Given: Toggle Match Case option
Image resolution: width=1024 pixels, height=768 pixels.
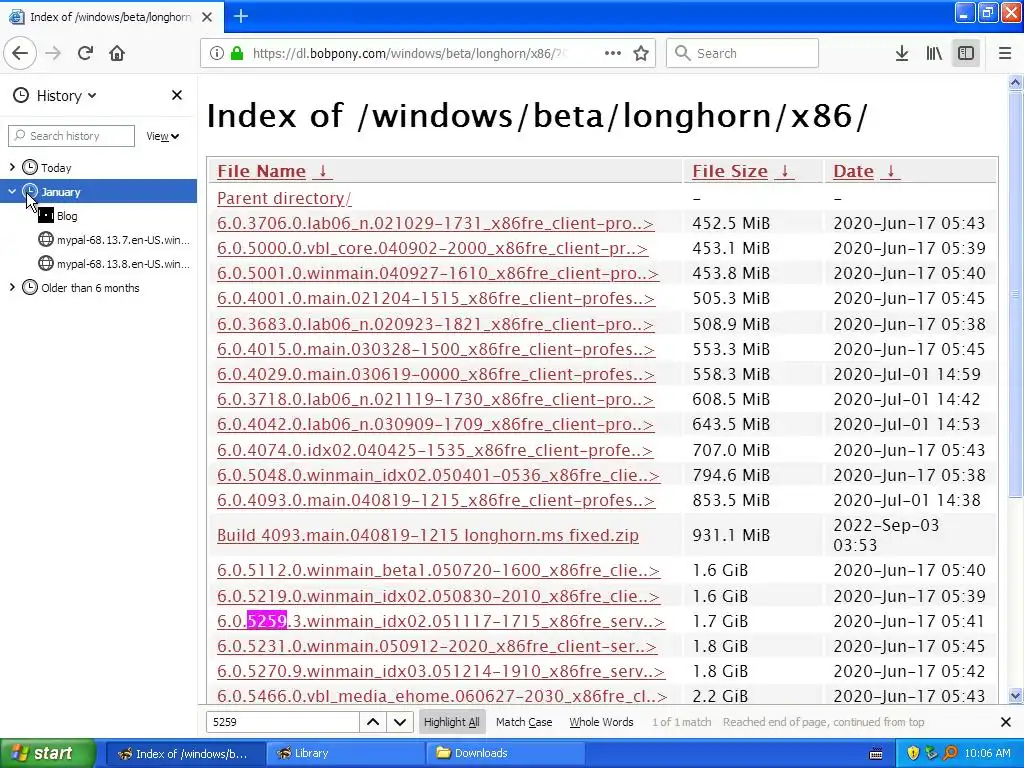Looking at the screenshot, I should pos(524,722).
